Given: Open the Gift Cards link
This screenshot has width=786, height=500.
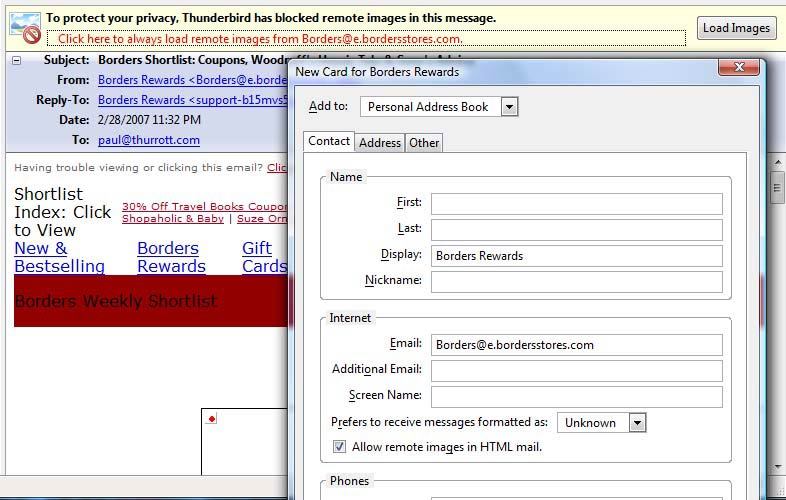Looking at the screenshot, I should 264,257.
